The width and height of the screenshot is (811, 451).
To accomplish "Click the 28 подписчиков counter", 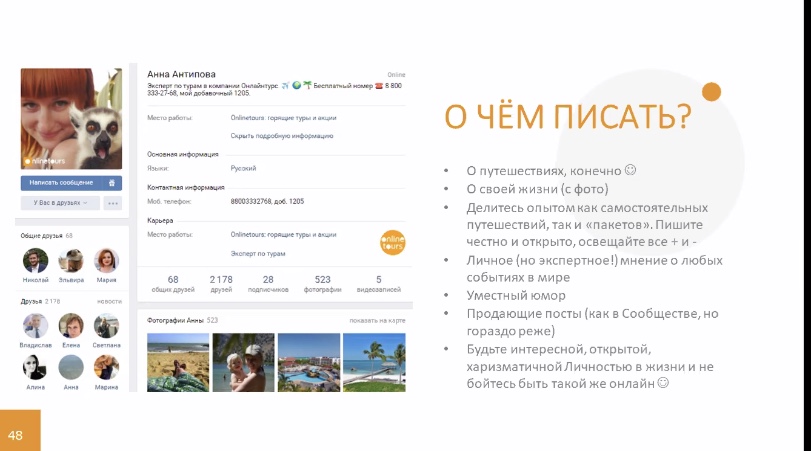I will (x=268, y=284).
